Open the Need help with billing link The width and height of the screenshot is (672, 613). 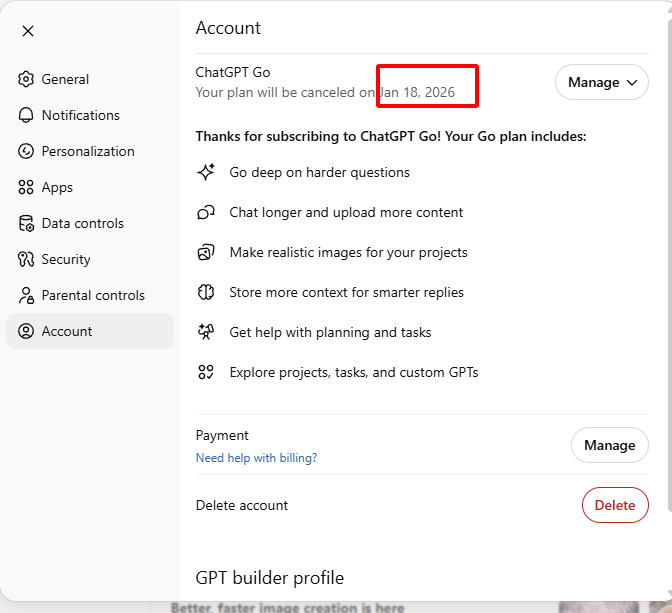coord(256,458)
